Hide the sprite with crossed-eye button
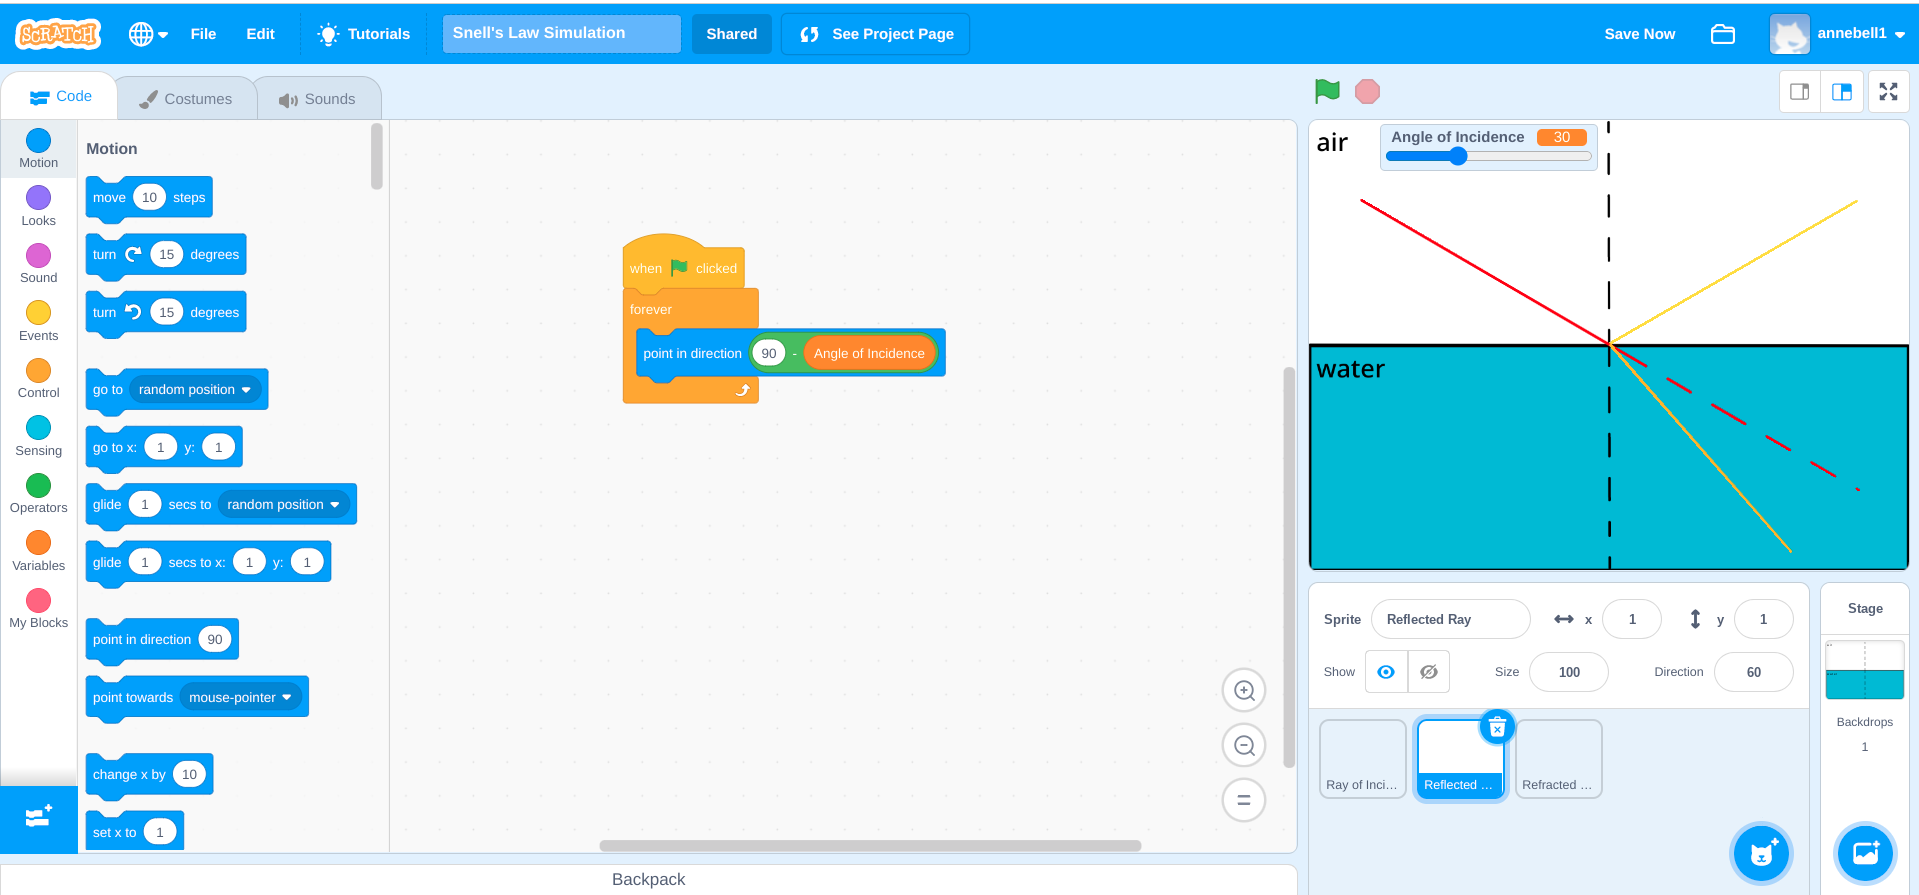 [x=1429, y=672]
